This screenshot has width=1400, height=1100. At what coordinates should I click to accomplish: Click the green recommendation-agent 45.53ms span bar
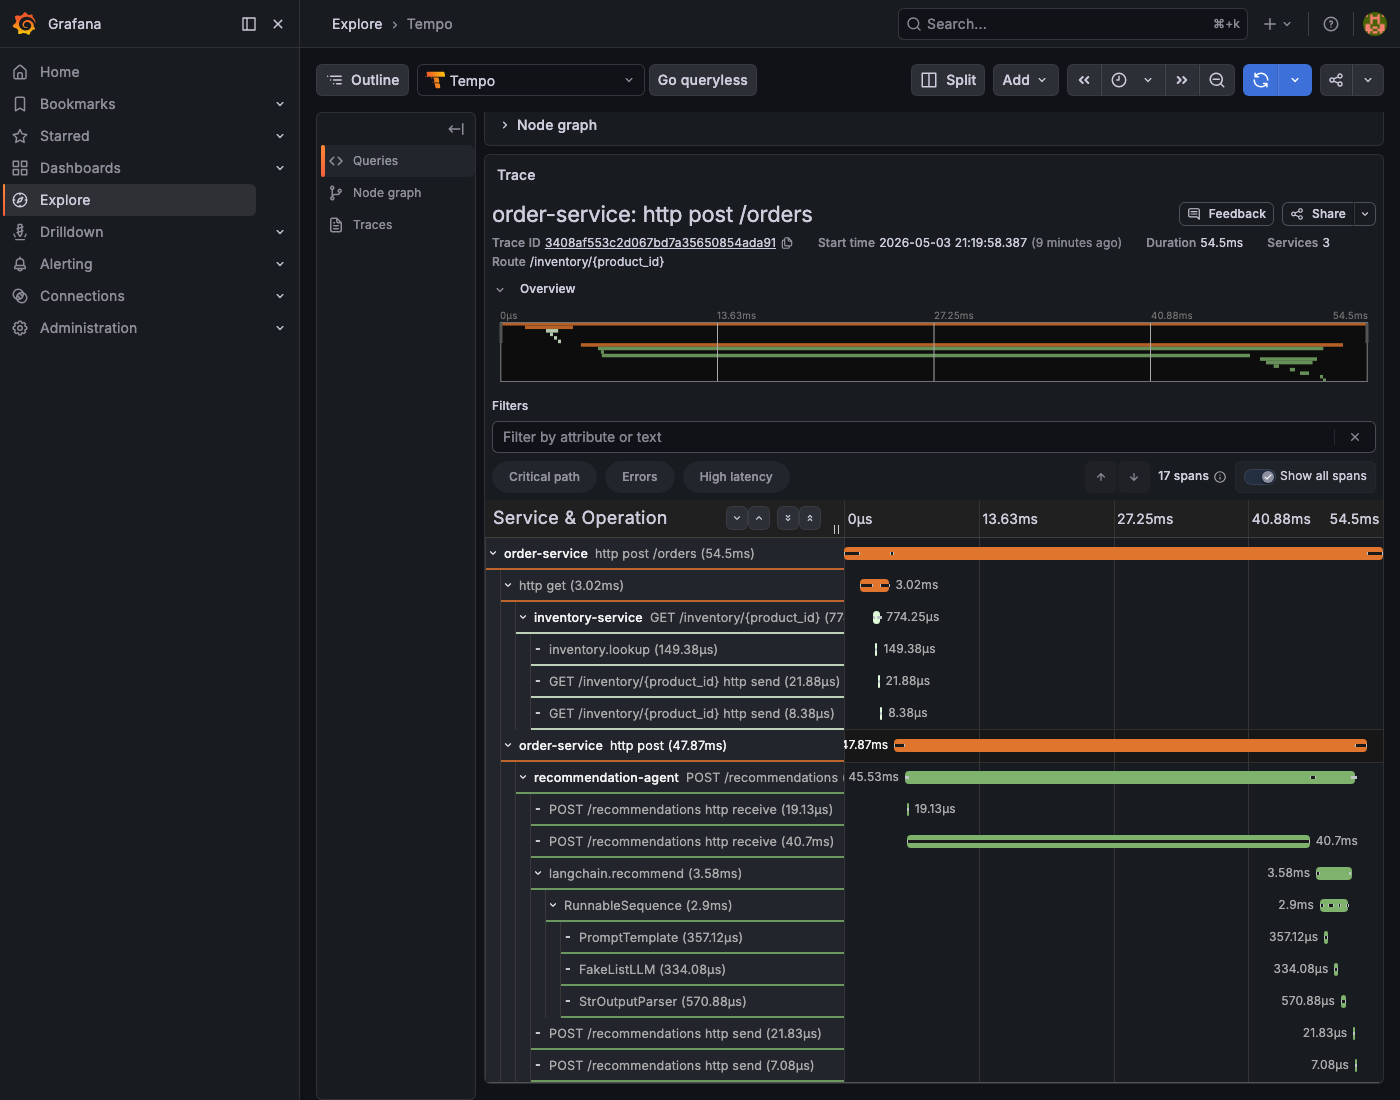point(1130,777)
